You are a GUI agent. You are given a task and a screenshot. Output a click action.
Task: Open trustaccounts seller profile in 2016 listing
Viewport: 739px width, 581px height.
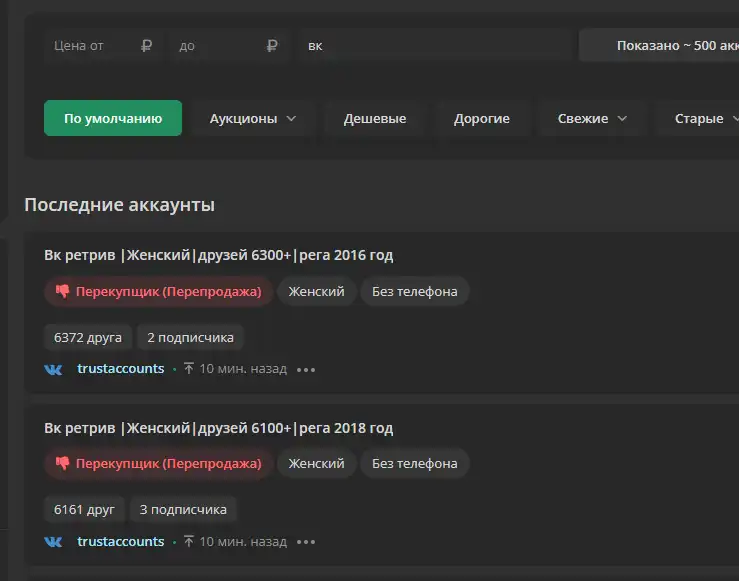(121, 368)
